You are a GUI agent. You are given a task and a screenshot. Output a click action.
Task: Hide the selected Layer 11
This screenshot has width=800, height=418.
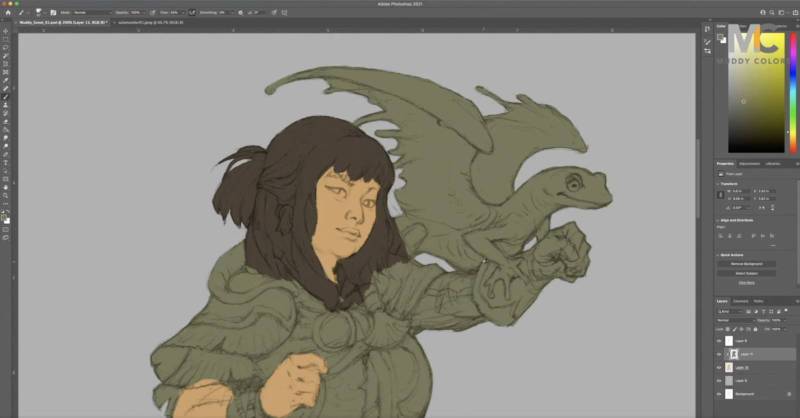[718, 354]
